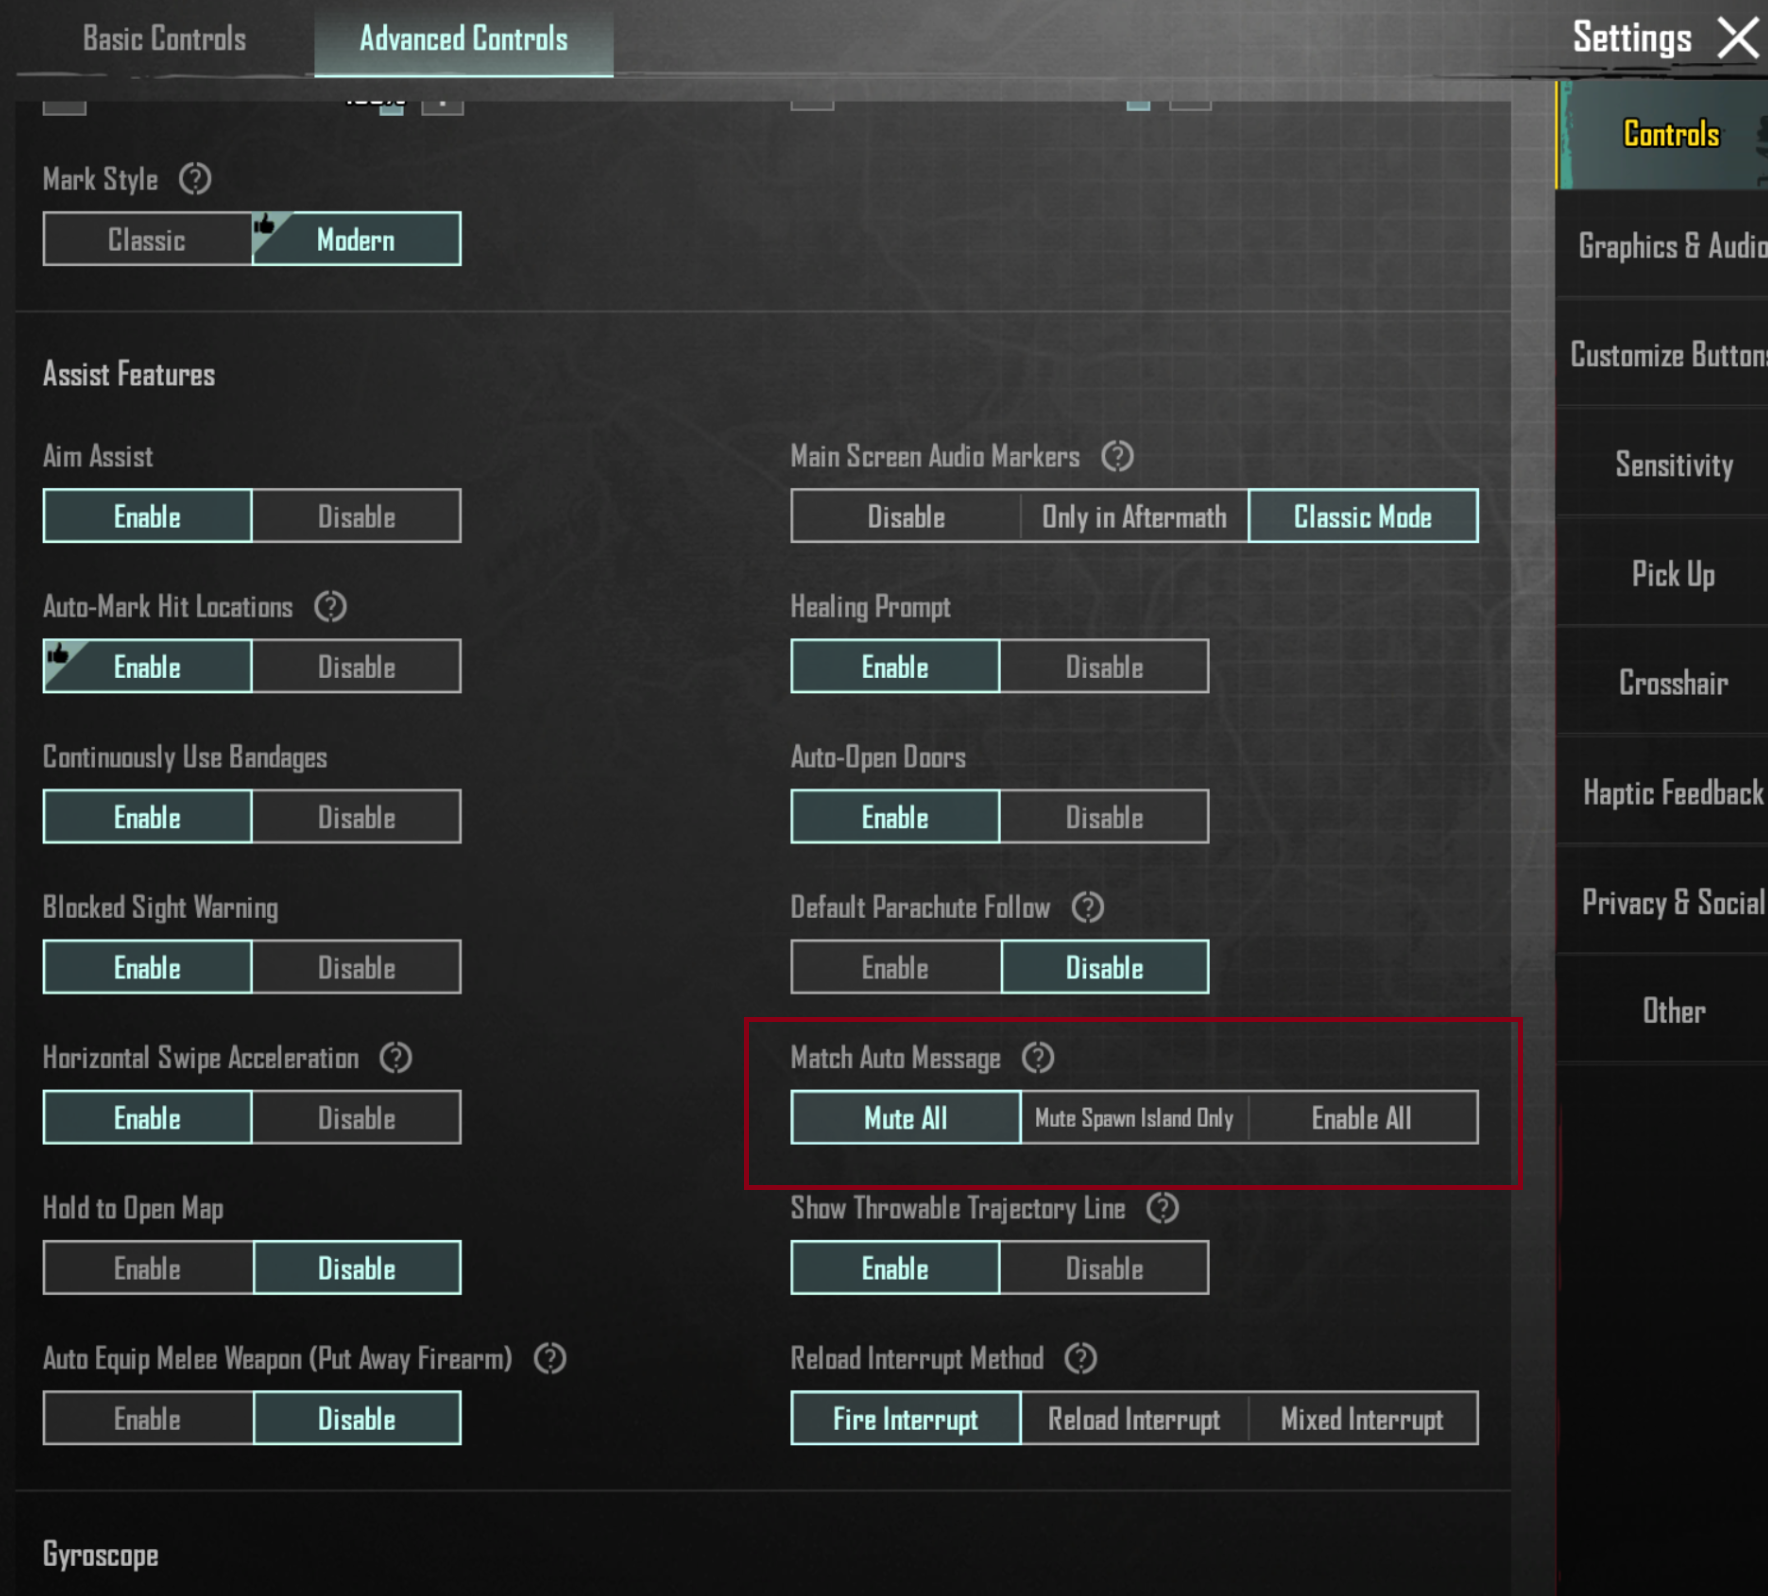Image resolution: width=1768 pixels, height=1596 pixels.
Task: Disable Horizontal Swipe Acceleration
Action: [357, 1117]
